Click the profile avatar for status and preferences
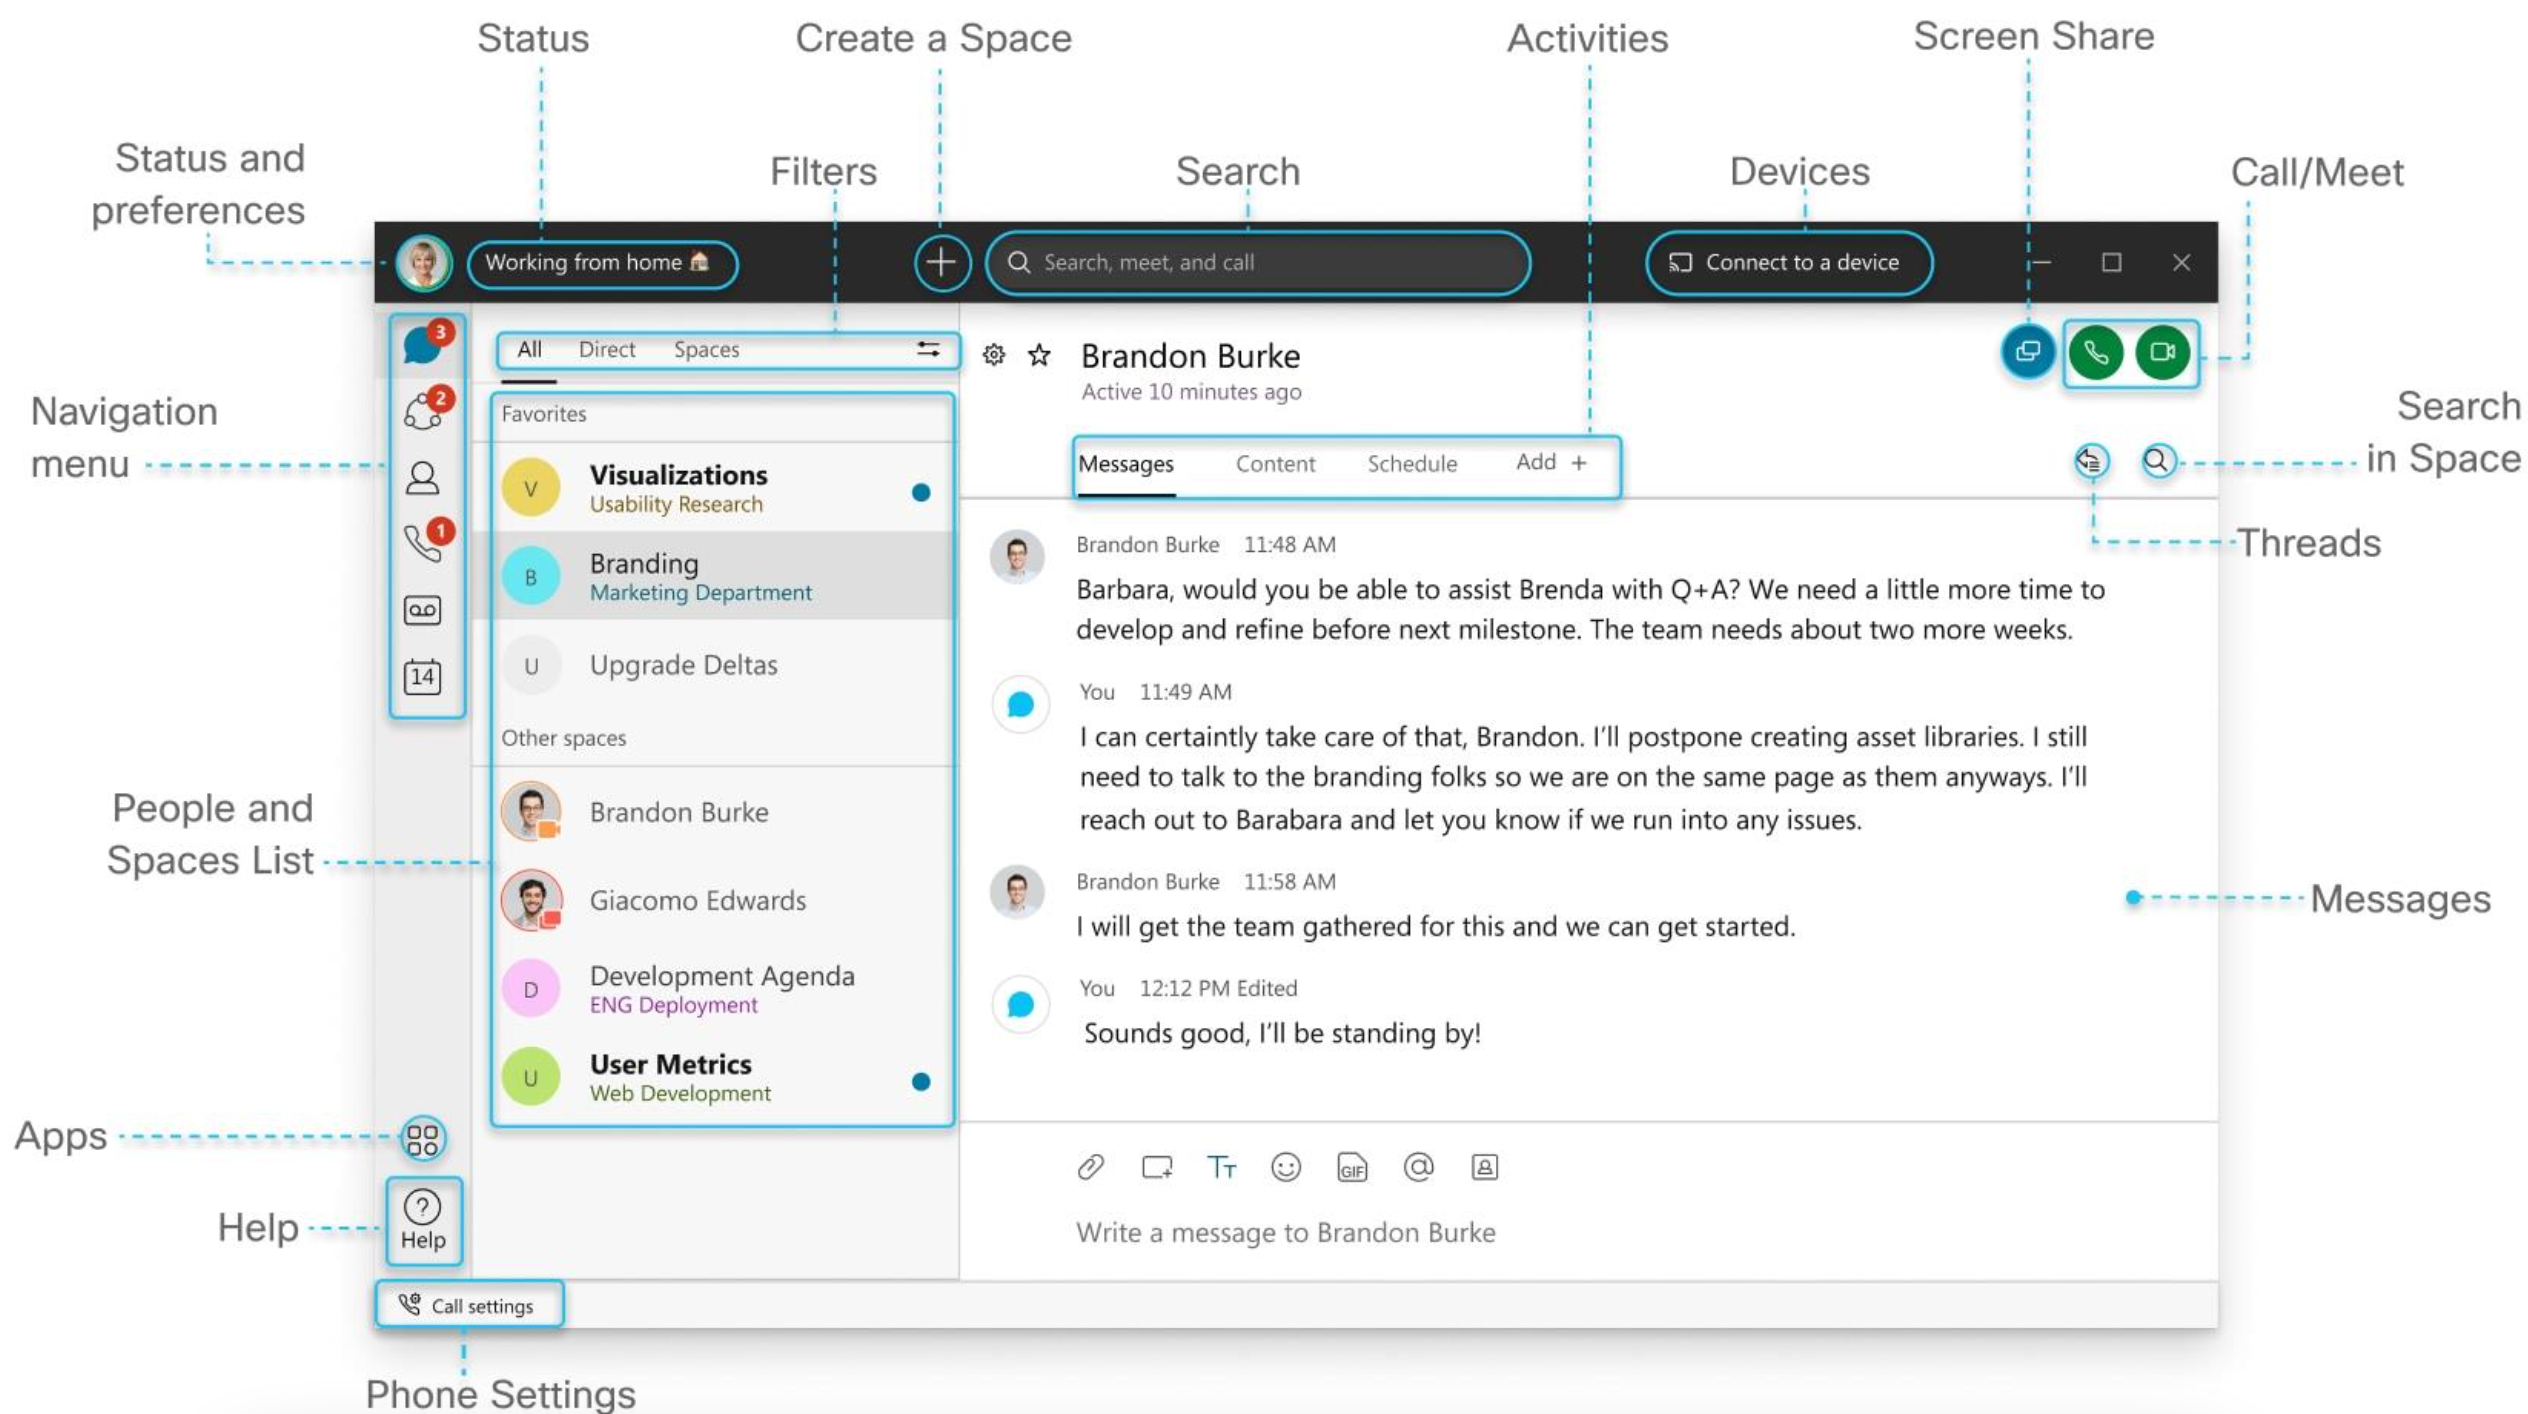Image resolution: width=2528 pixels, height=1414 pixels. coord(423,264)
